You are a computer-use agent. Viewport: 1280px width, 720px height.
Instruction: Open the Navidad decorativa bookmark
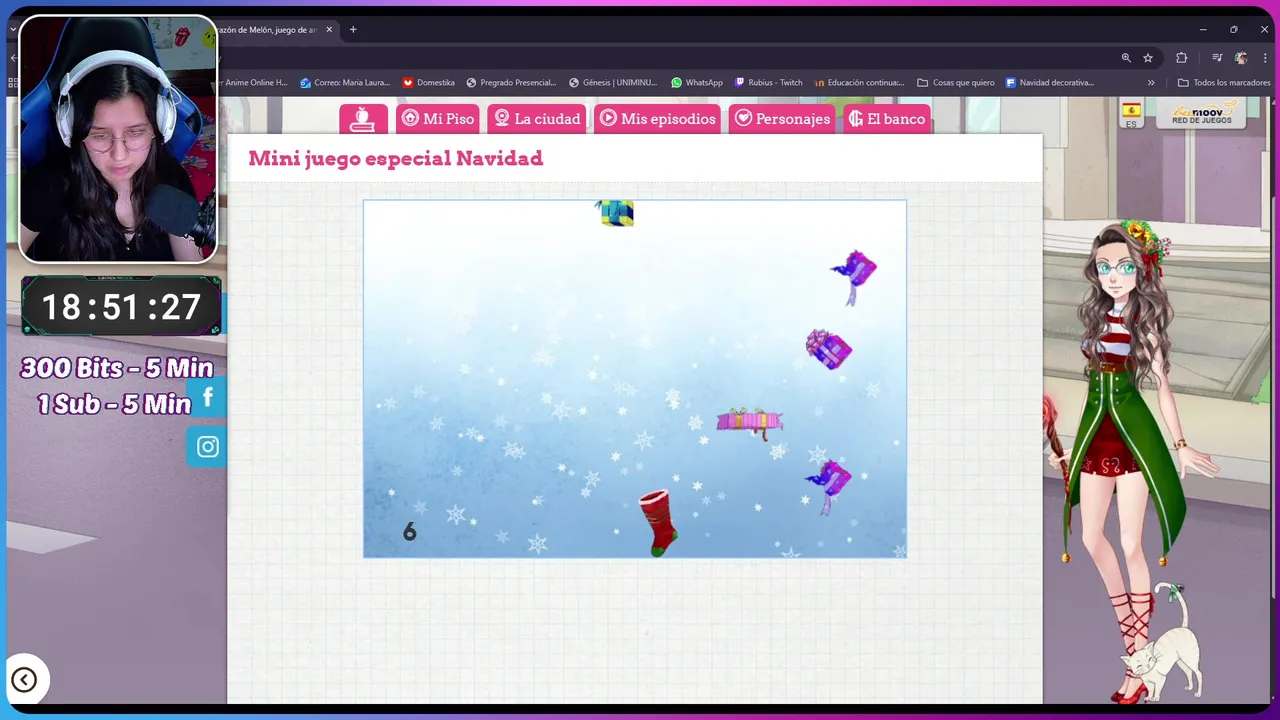point(1050,83)
